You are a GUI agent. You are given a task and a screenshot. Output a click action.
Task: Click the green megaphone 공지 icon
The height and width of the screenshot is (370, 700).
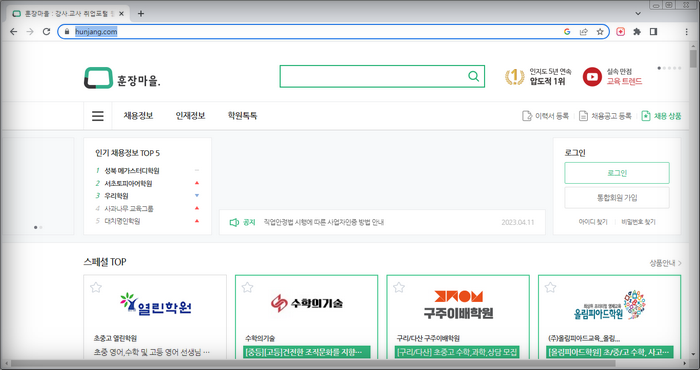pyautogui.click(x=234, y=222)
